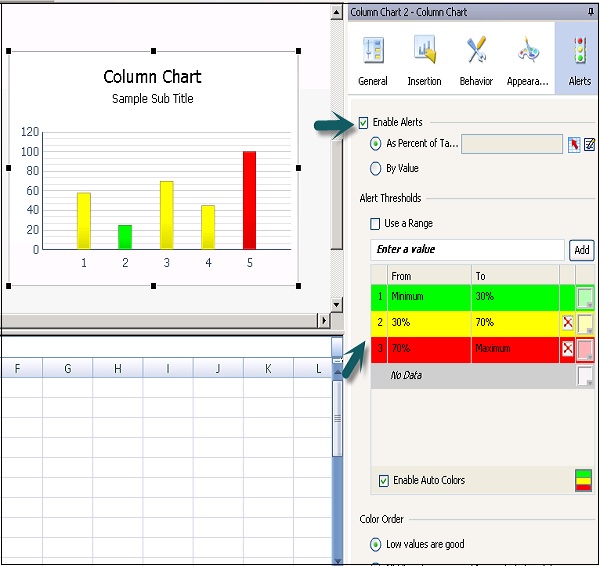Open the Insertion properties tab
The image size is (600, 566).
tap(424, 60)
